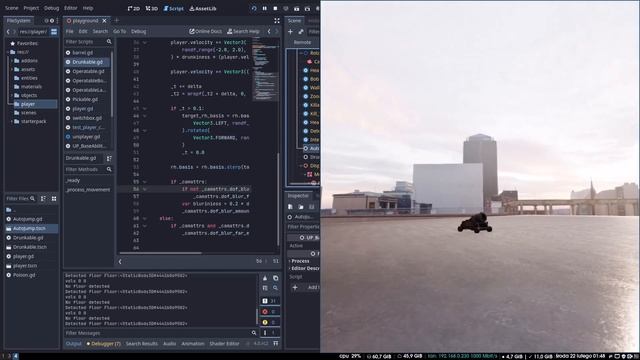
Task: Expand the bottom panel with corner icon
Action: pos(276,344)
